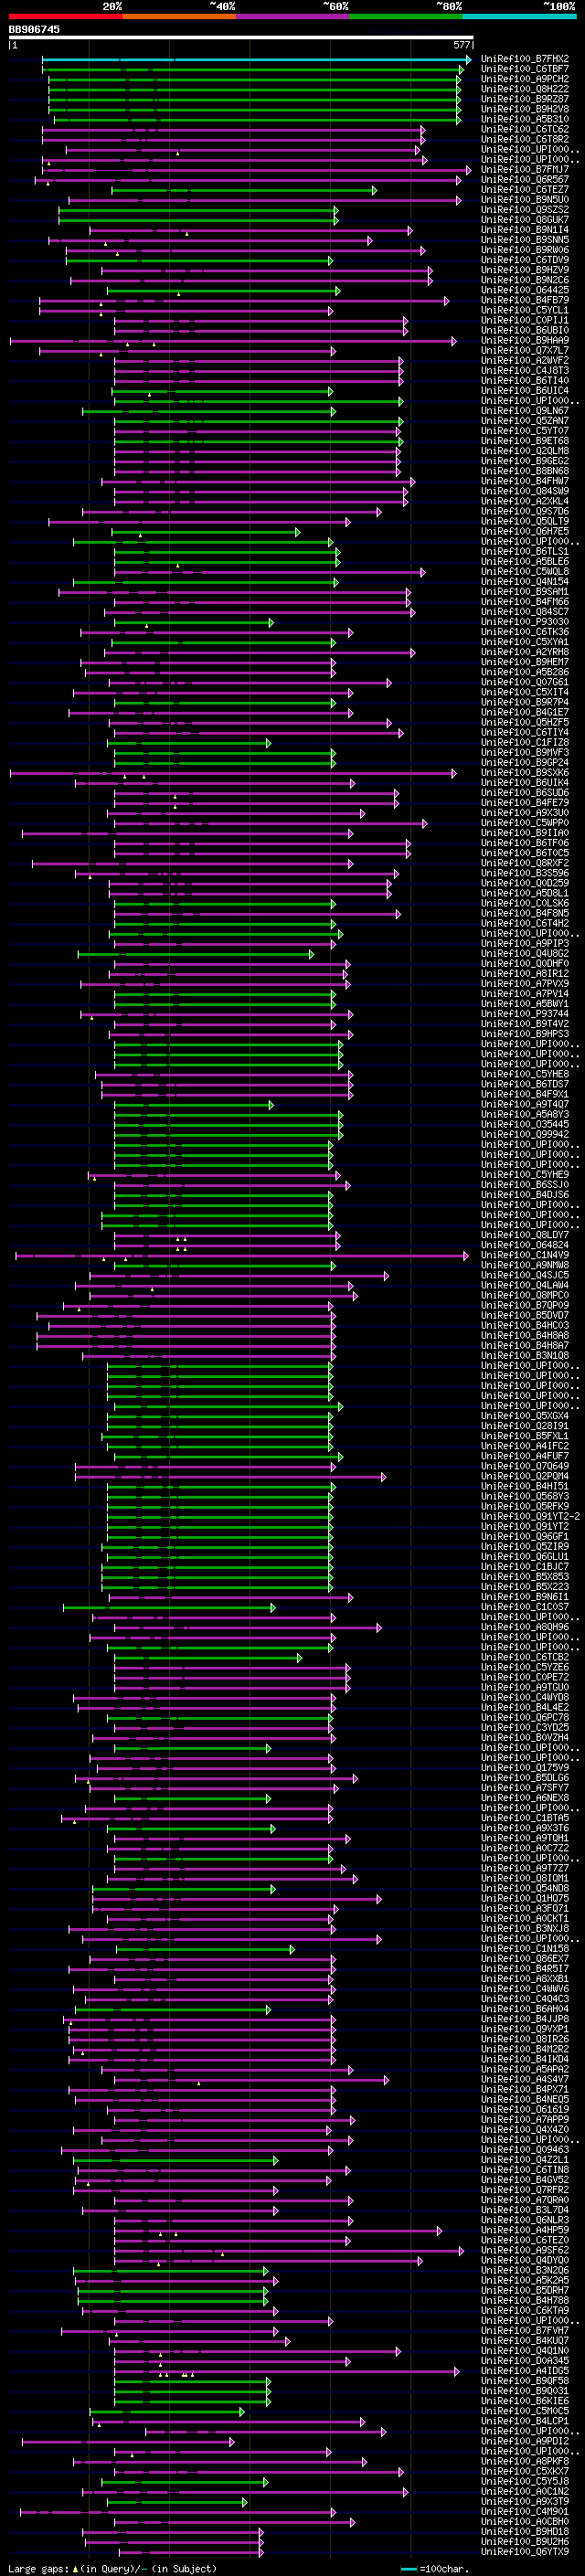Screen dimensions: 585x2576
Task: Select hit UniRef100_Q8LDY7
Action: pos(525,1235)
